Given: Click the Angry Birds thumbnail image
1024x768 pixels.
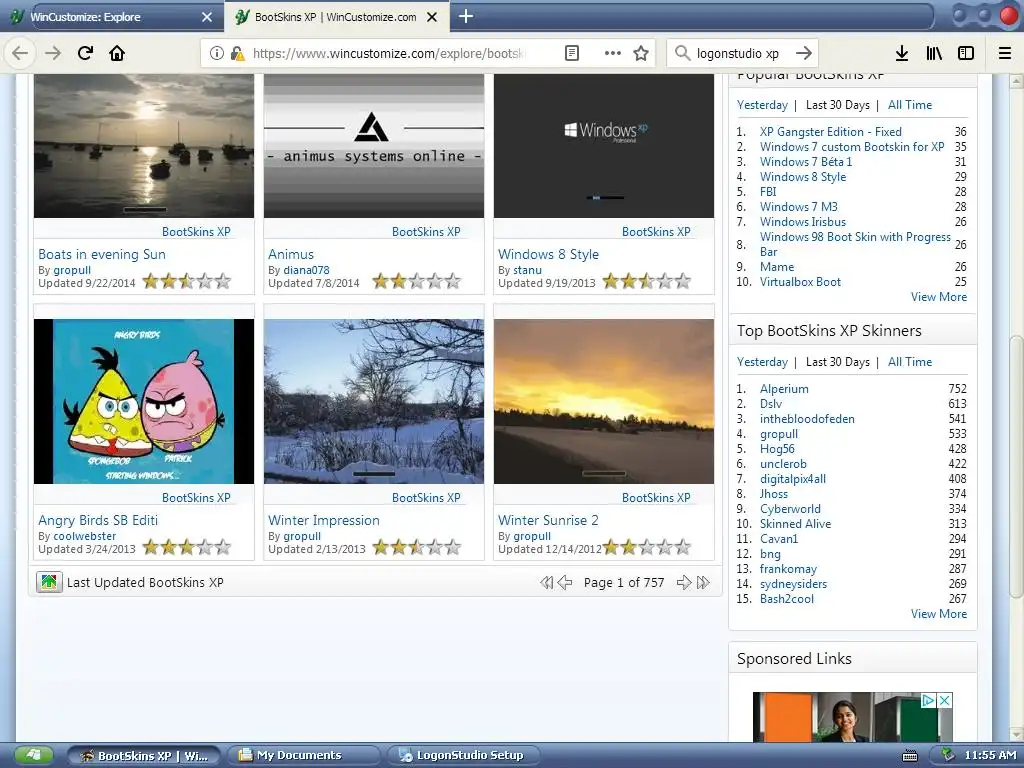Looking at the screenshot, I should click(x=144, y=401).
